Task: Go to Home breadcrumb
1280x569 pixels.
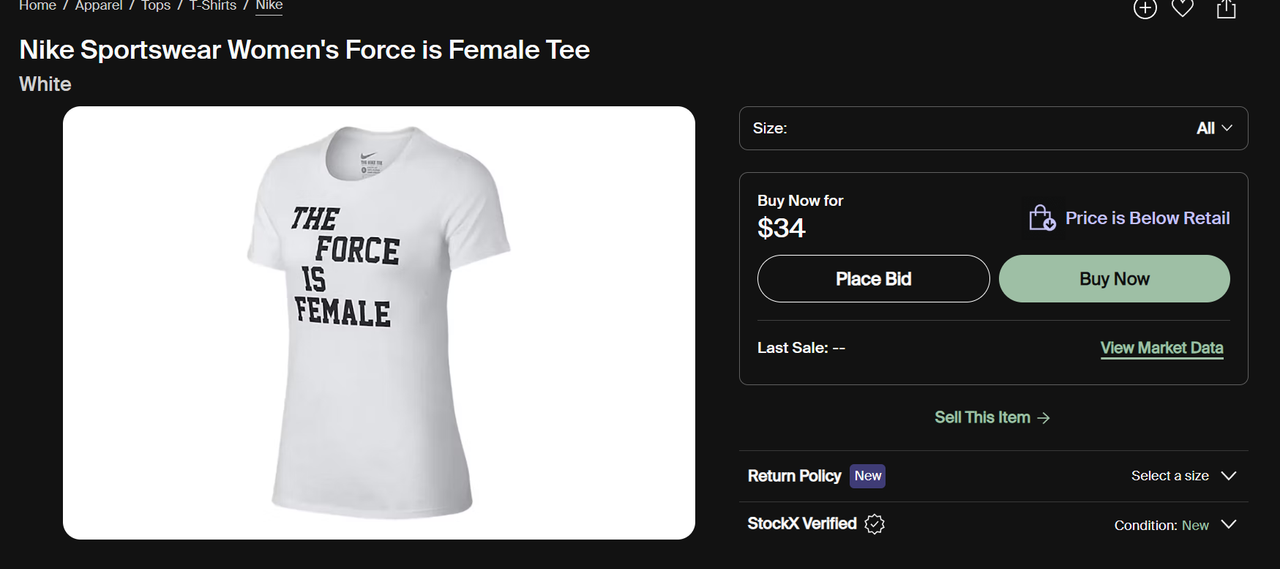Action: click(x=37, y=6)
